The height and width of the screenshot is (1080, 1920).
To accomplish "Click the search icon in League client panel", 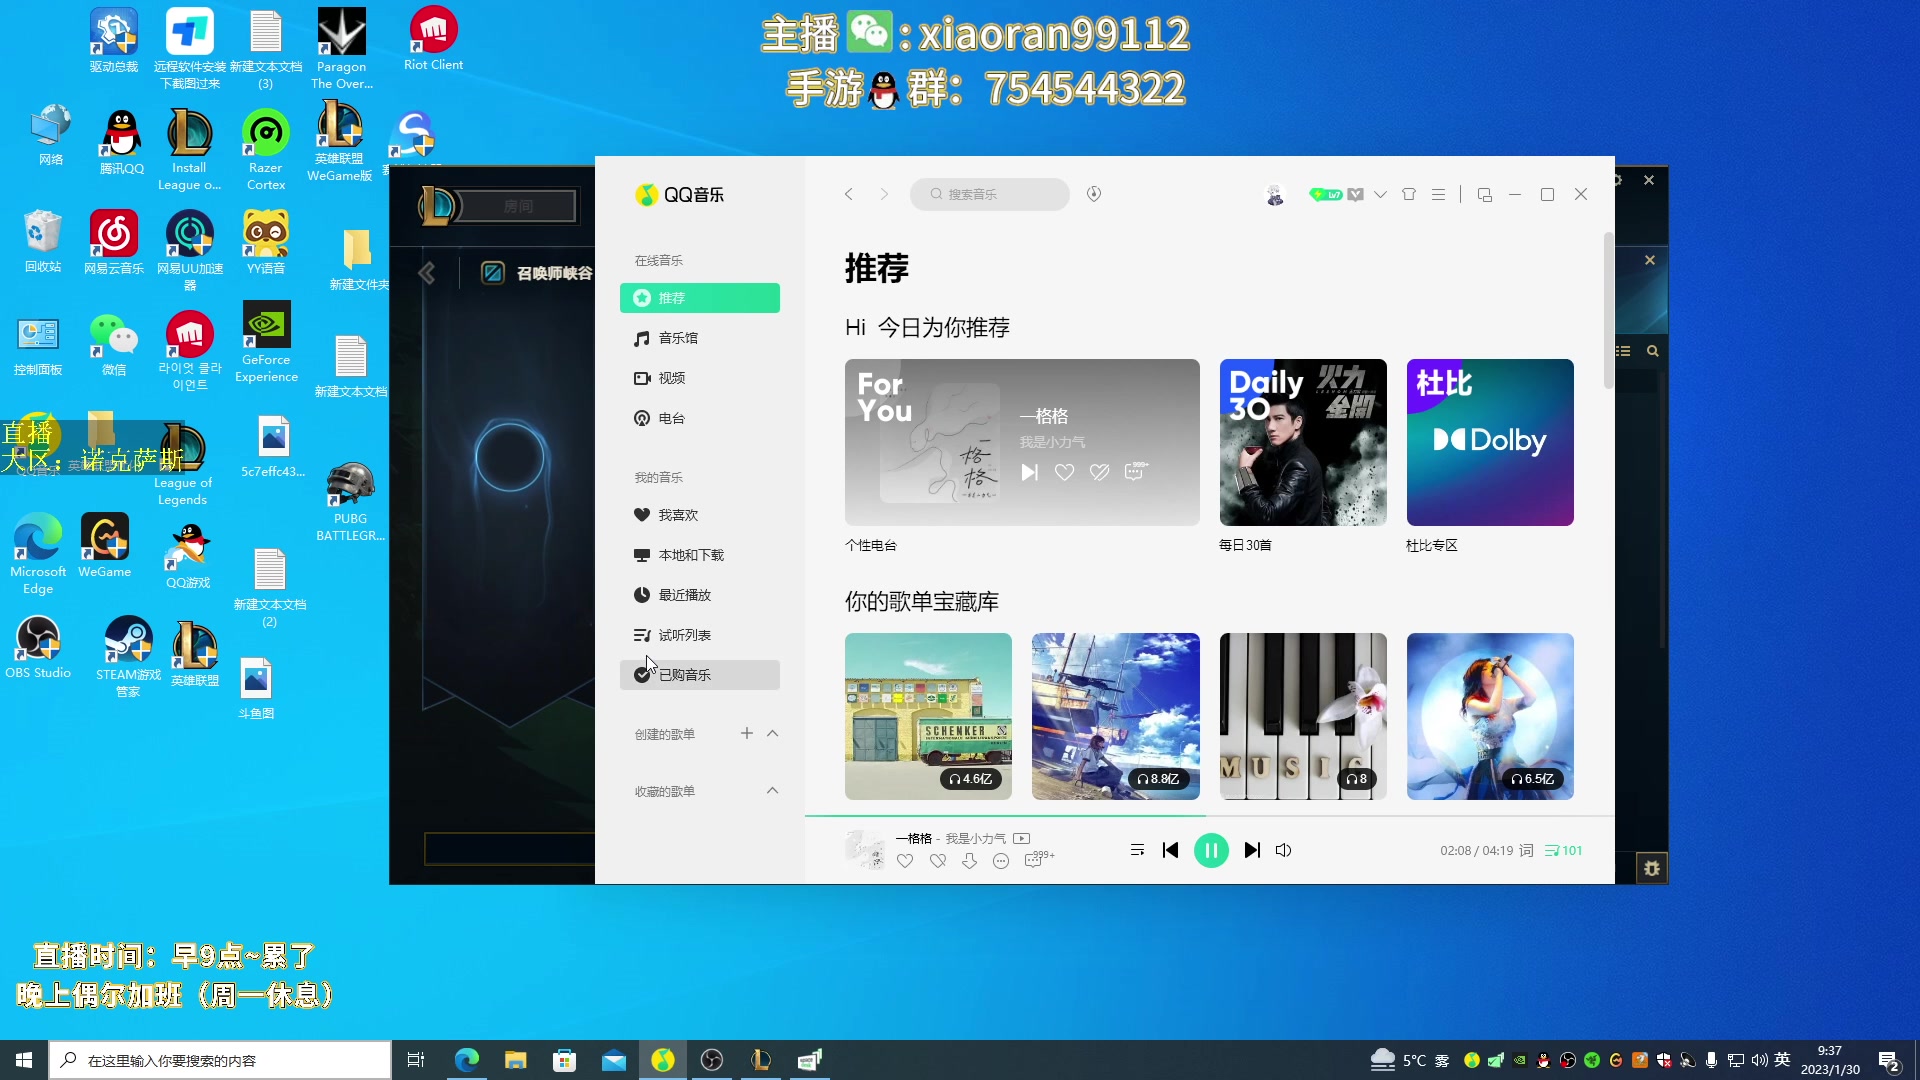I will click(x=1653, y=351).
